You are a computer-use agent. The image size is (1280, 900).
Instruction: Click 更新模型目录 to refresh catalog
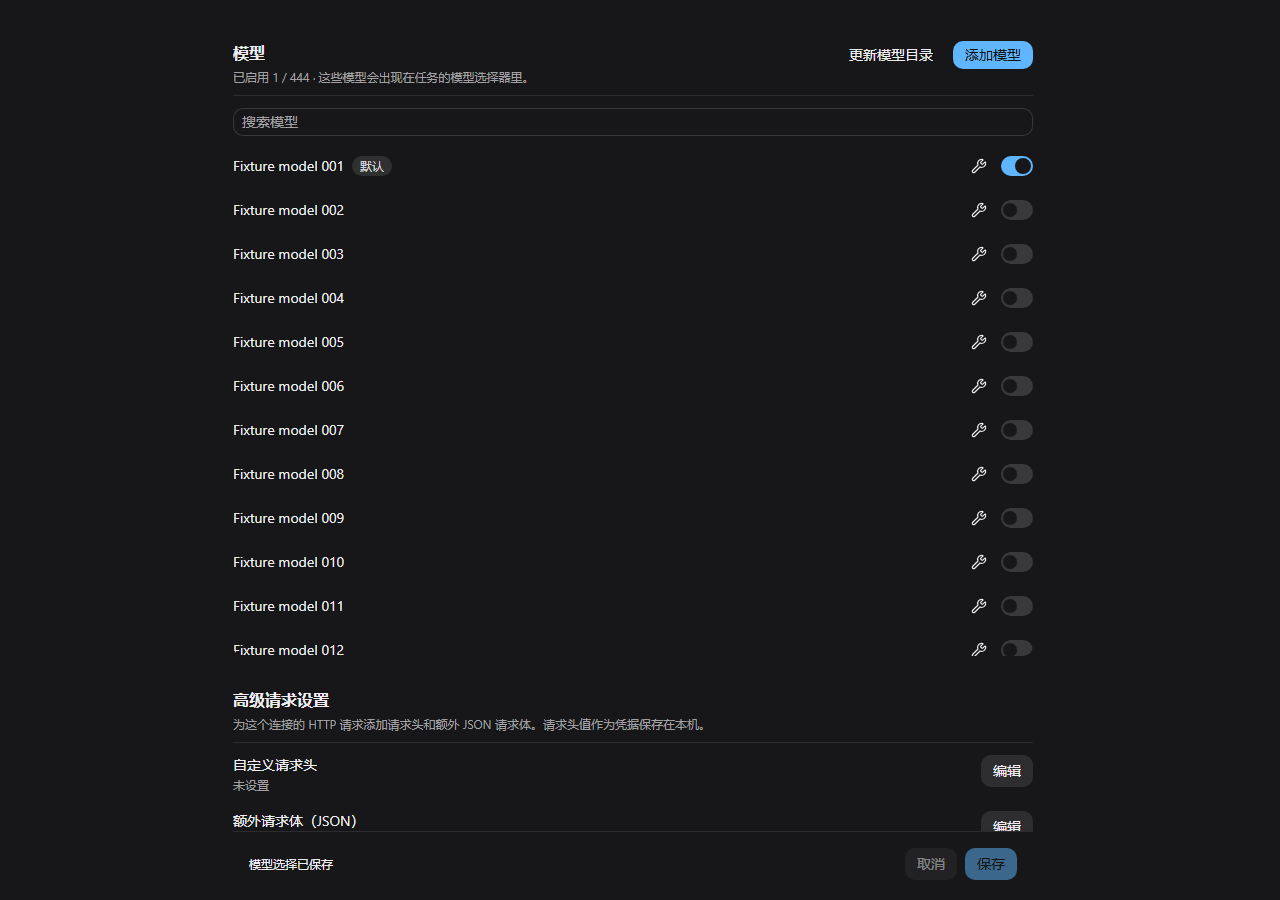tap(891, 55)
